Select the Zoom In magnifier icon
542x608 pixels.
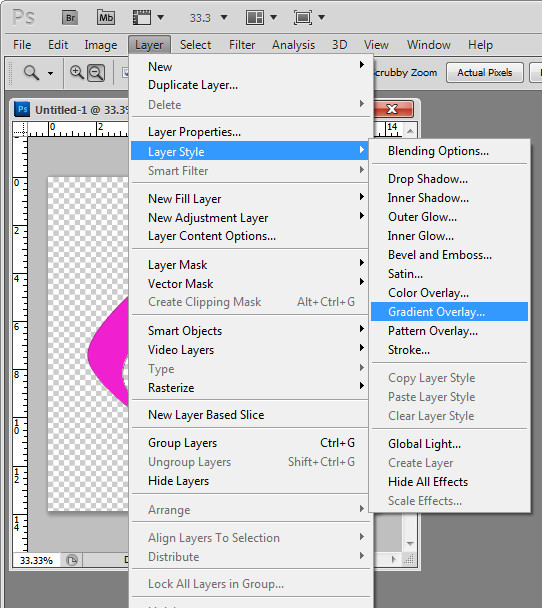tap(77, 73)
